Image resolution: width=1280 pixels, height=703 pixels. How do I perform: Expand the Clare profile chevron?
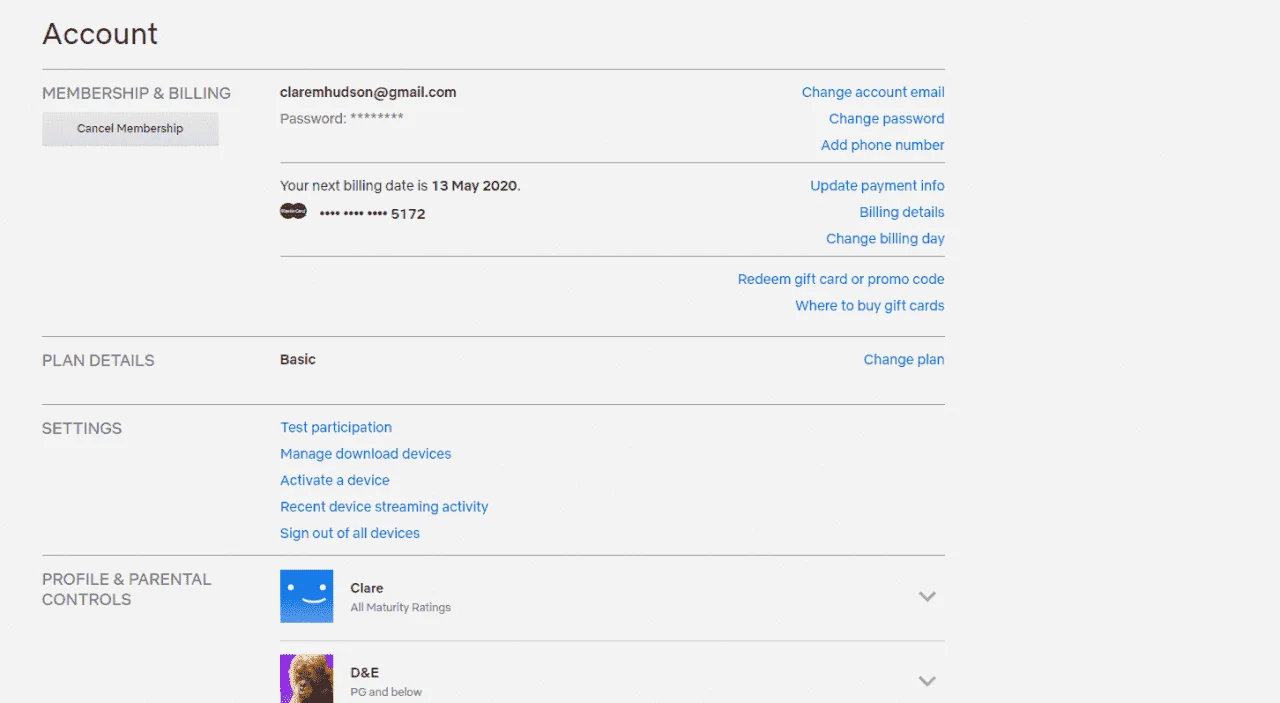(x=927, y=597)
